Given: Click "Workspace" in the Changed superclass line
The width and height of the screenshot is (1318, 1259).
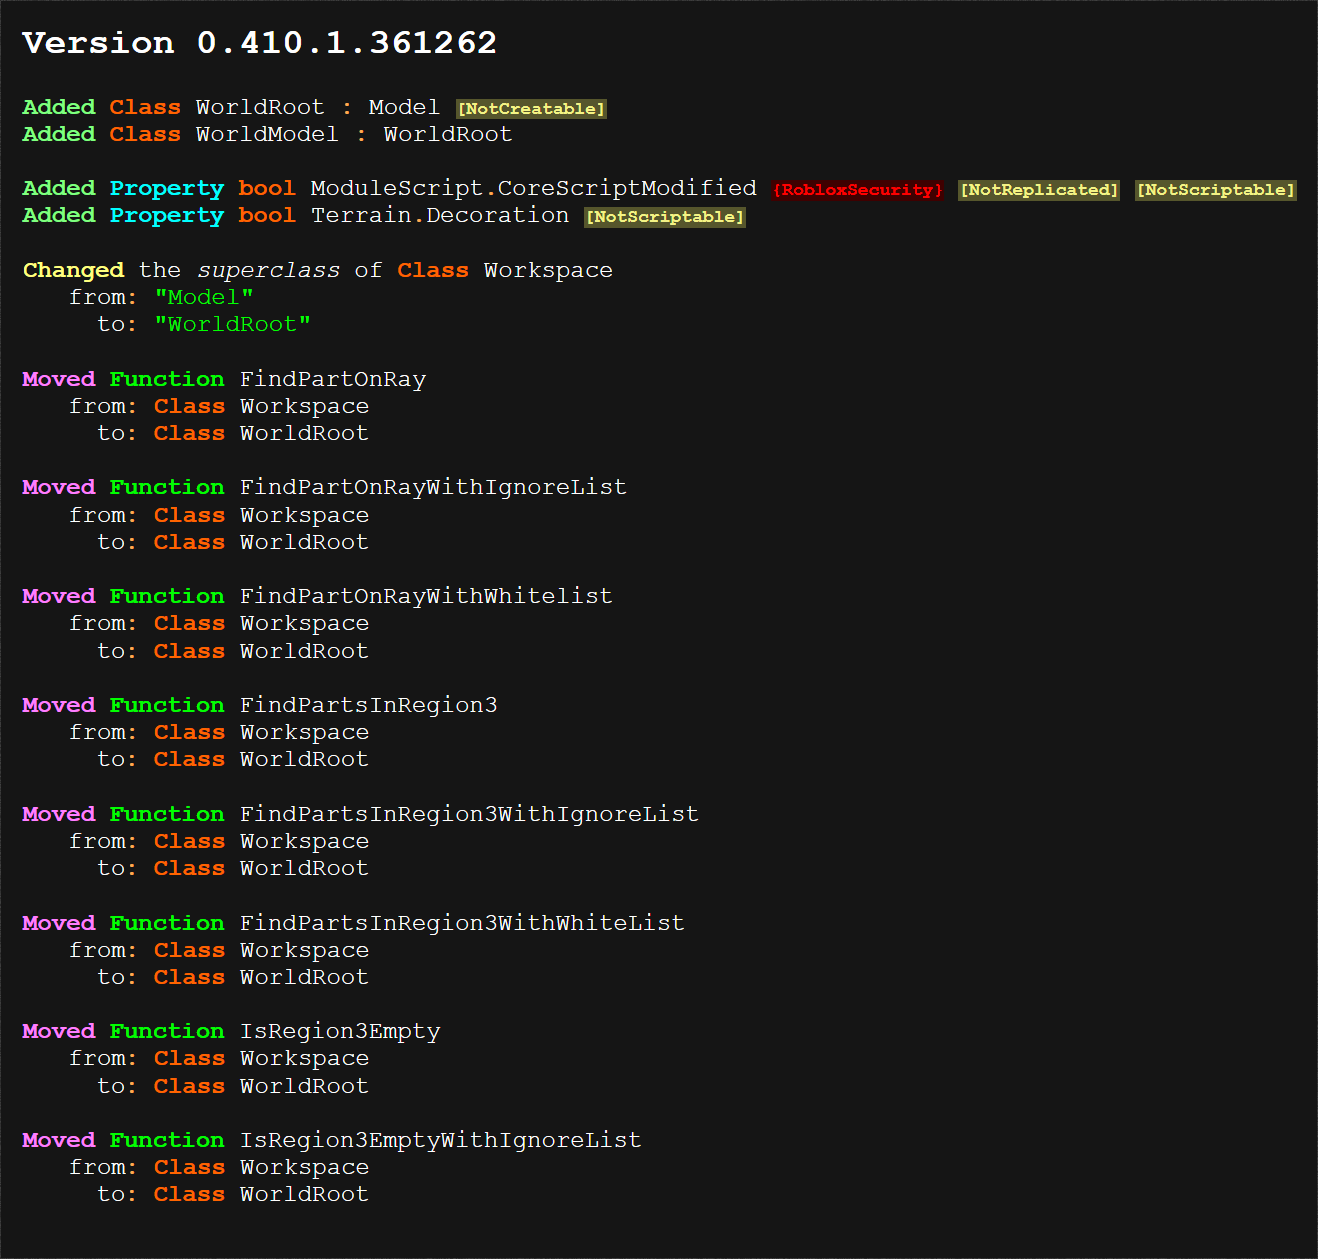Looking at the screenshot, I should (x=548, y=271).
